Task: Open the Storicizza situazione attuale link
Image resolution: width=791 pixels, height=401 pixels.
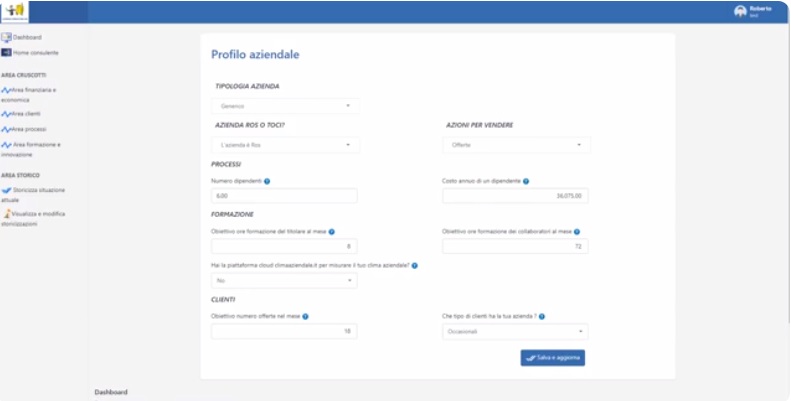Action: 32,194
